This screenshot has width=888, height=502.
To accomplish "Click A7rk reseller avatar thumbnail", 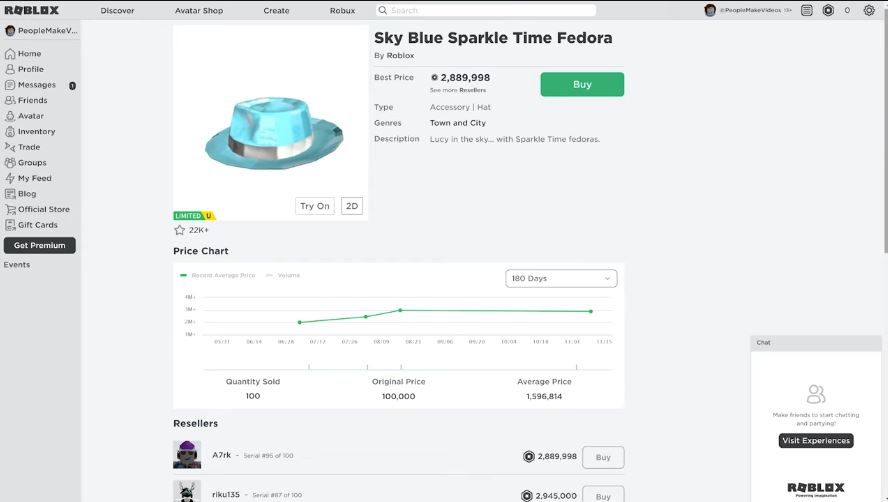I will (x=187, y=454).
